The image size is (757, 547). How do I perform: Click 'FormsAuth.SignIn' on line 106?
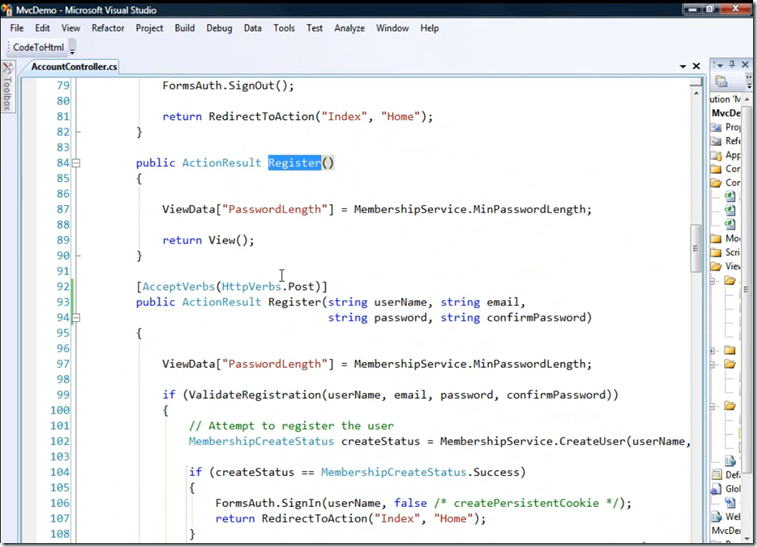point(268,503)
